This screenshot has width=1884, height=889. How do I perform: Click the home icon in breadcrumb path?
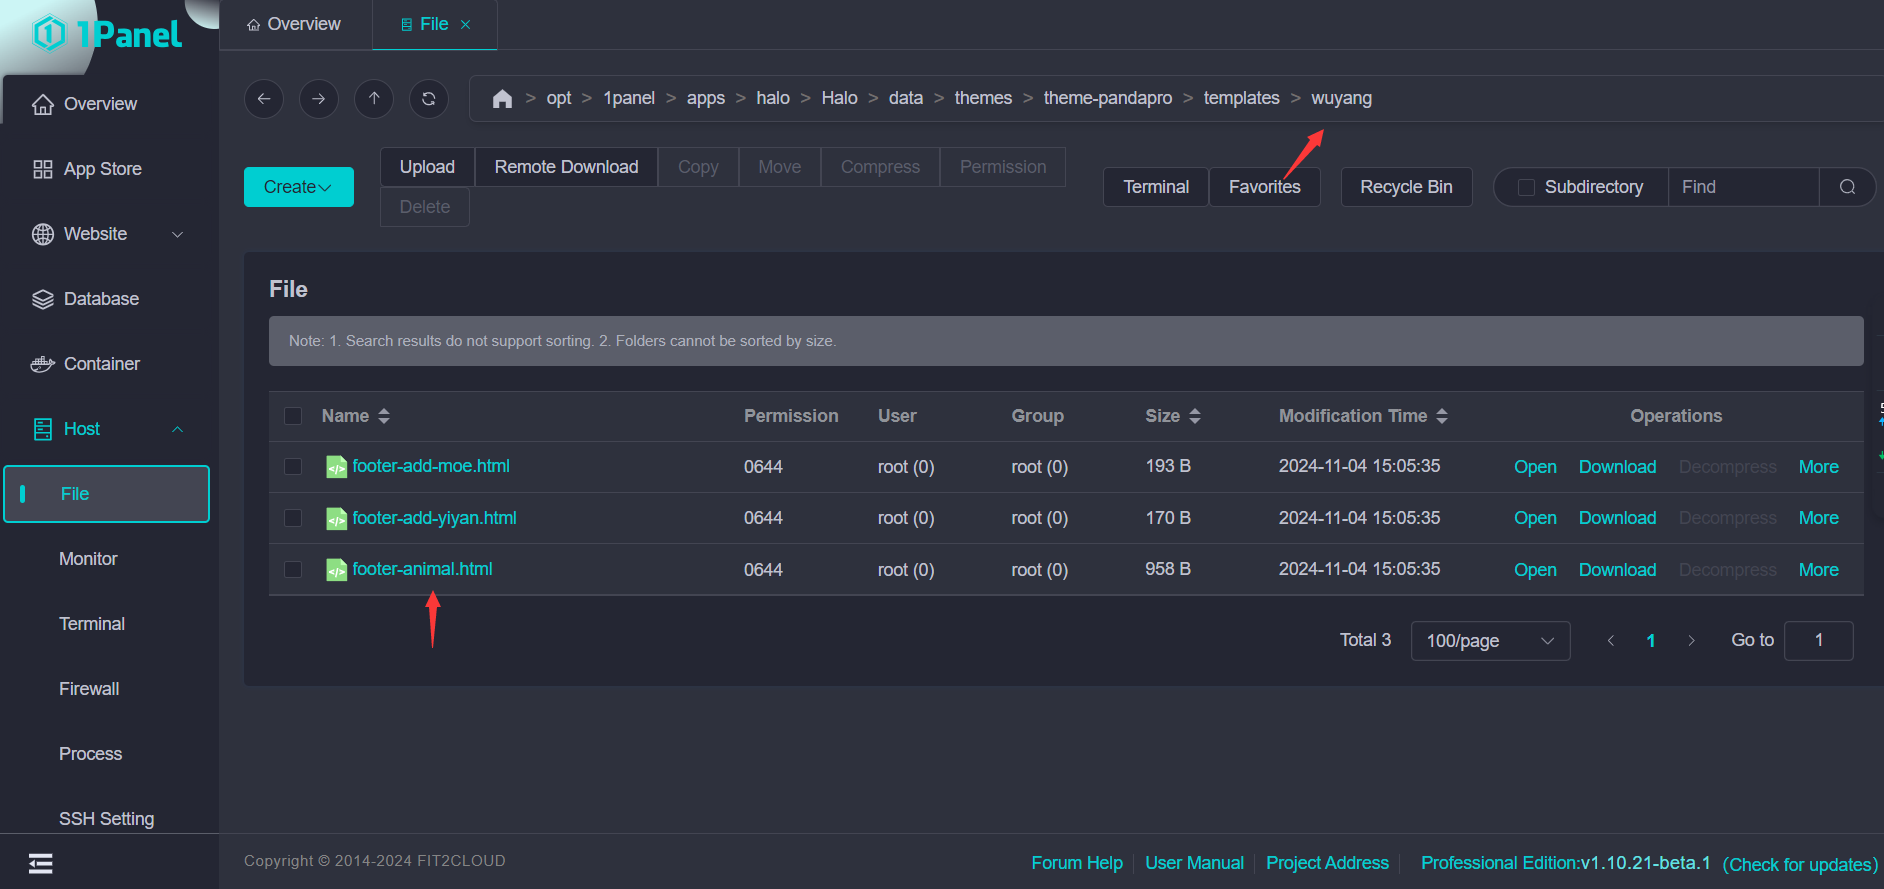(x=502, y=98)
